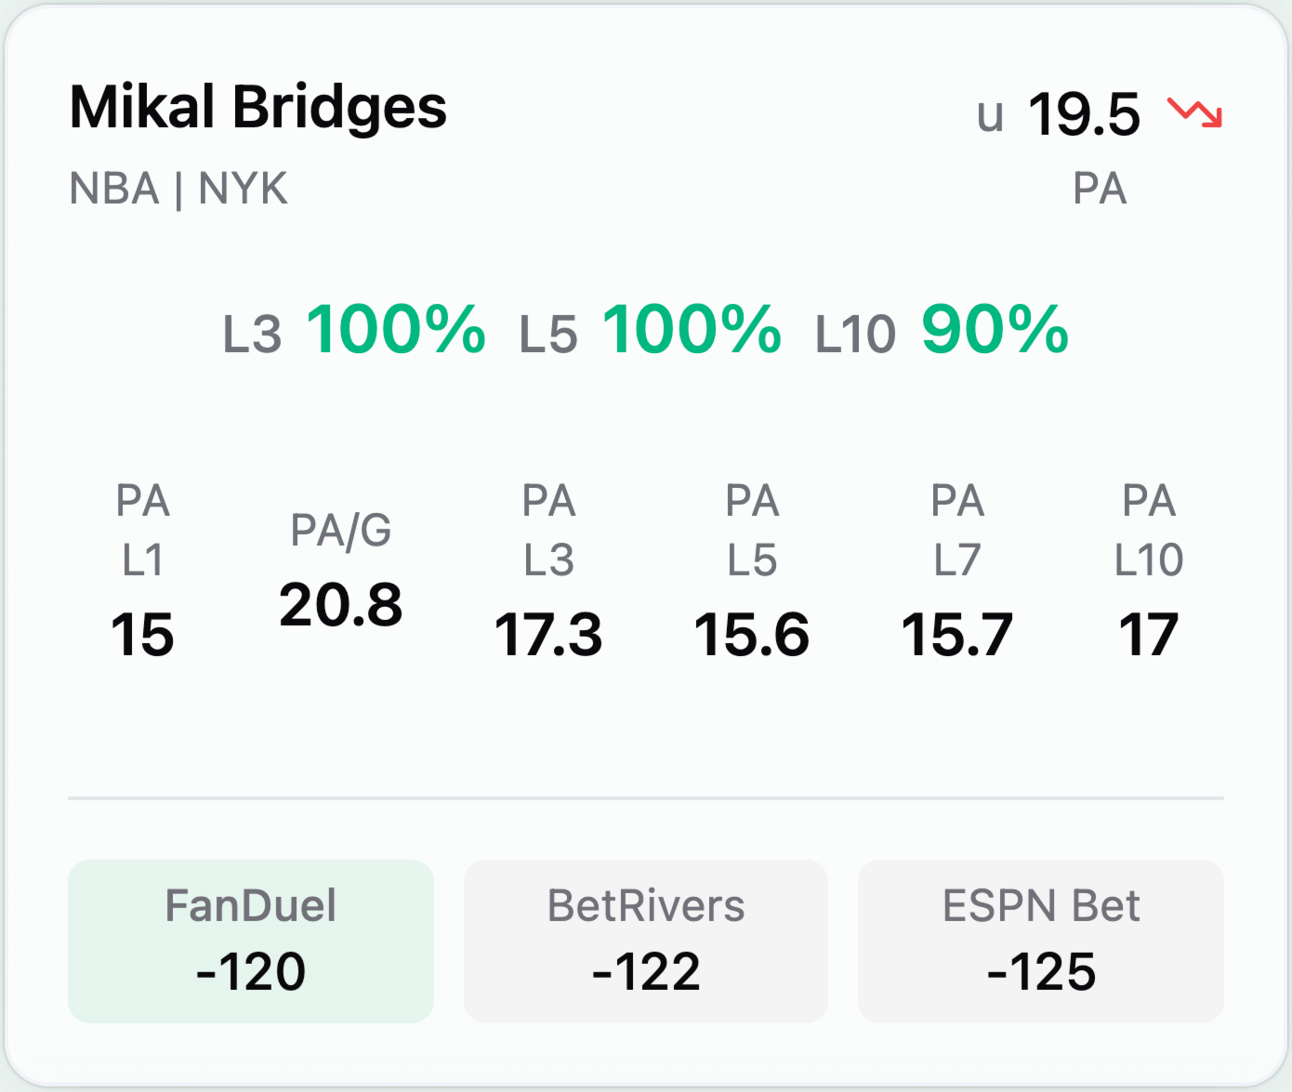Select the BetRivers -122 odds button
1292x1092 pixels.
tap(646, 941)
